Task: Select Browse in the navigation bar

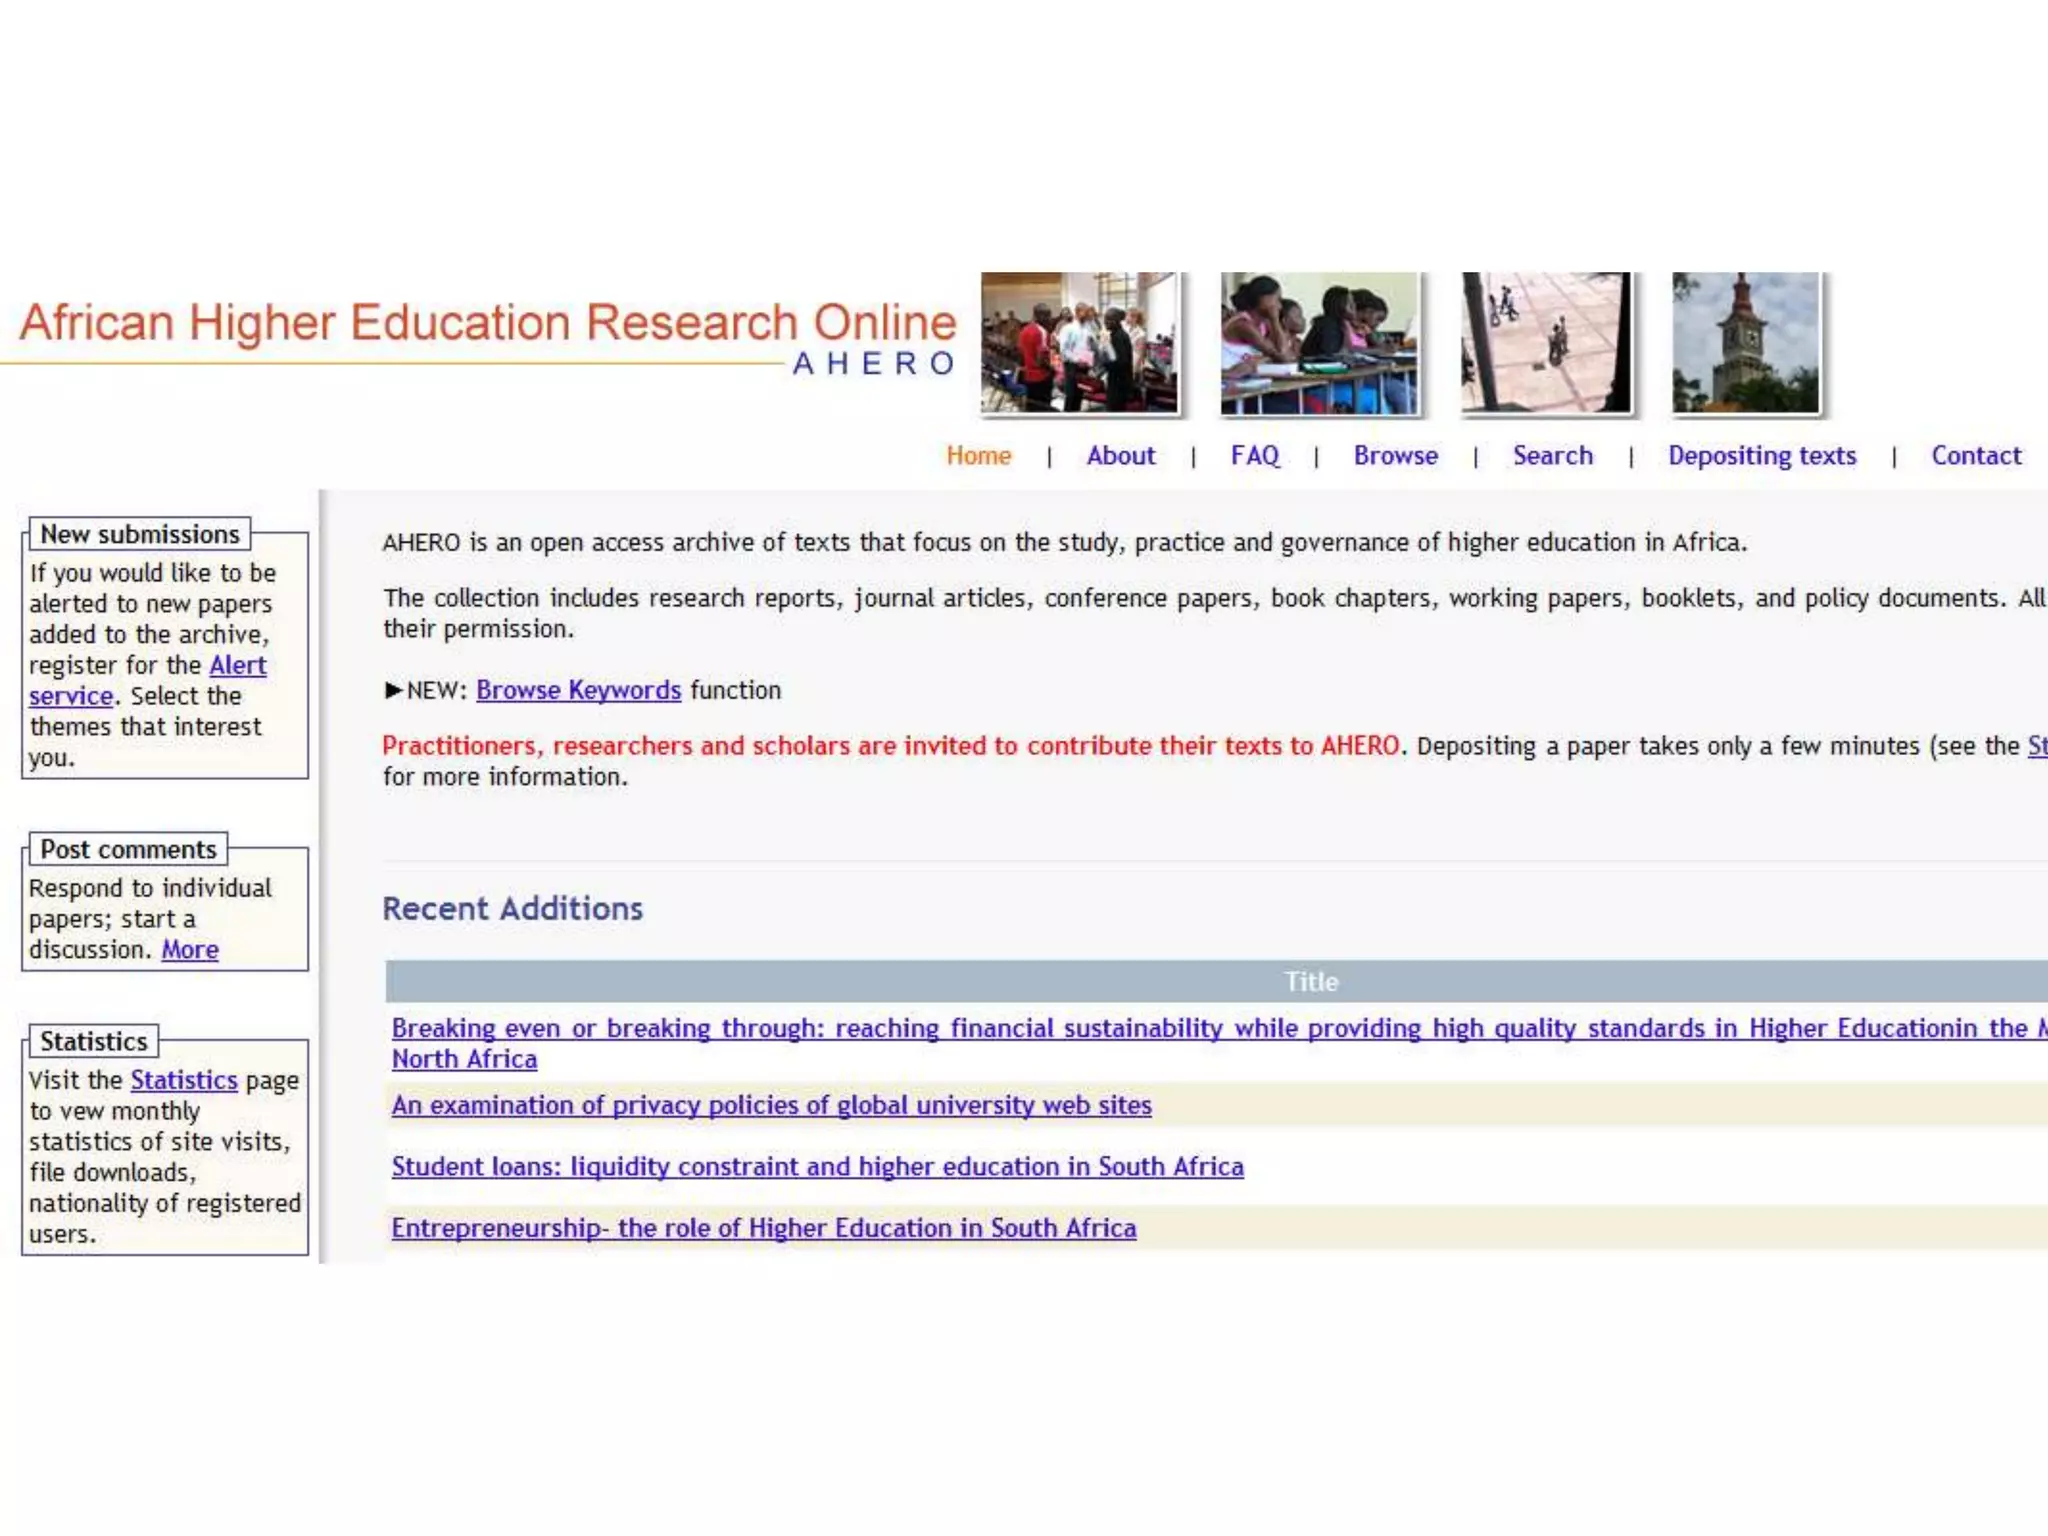Action: (1395, 456)
